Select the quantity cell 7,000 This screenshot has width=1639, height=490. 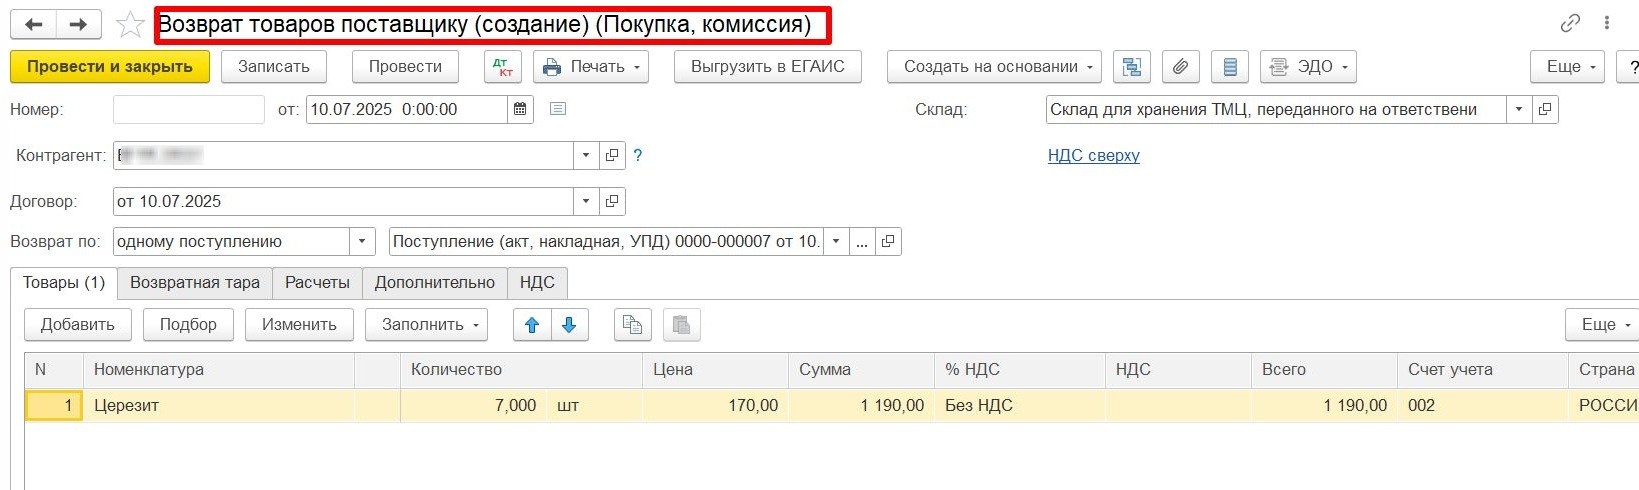pyautogui.click(x=474, y=406)
